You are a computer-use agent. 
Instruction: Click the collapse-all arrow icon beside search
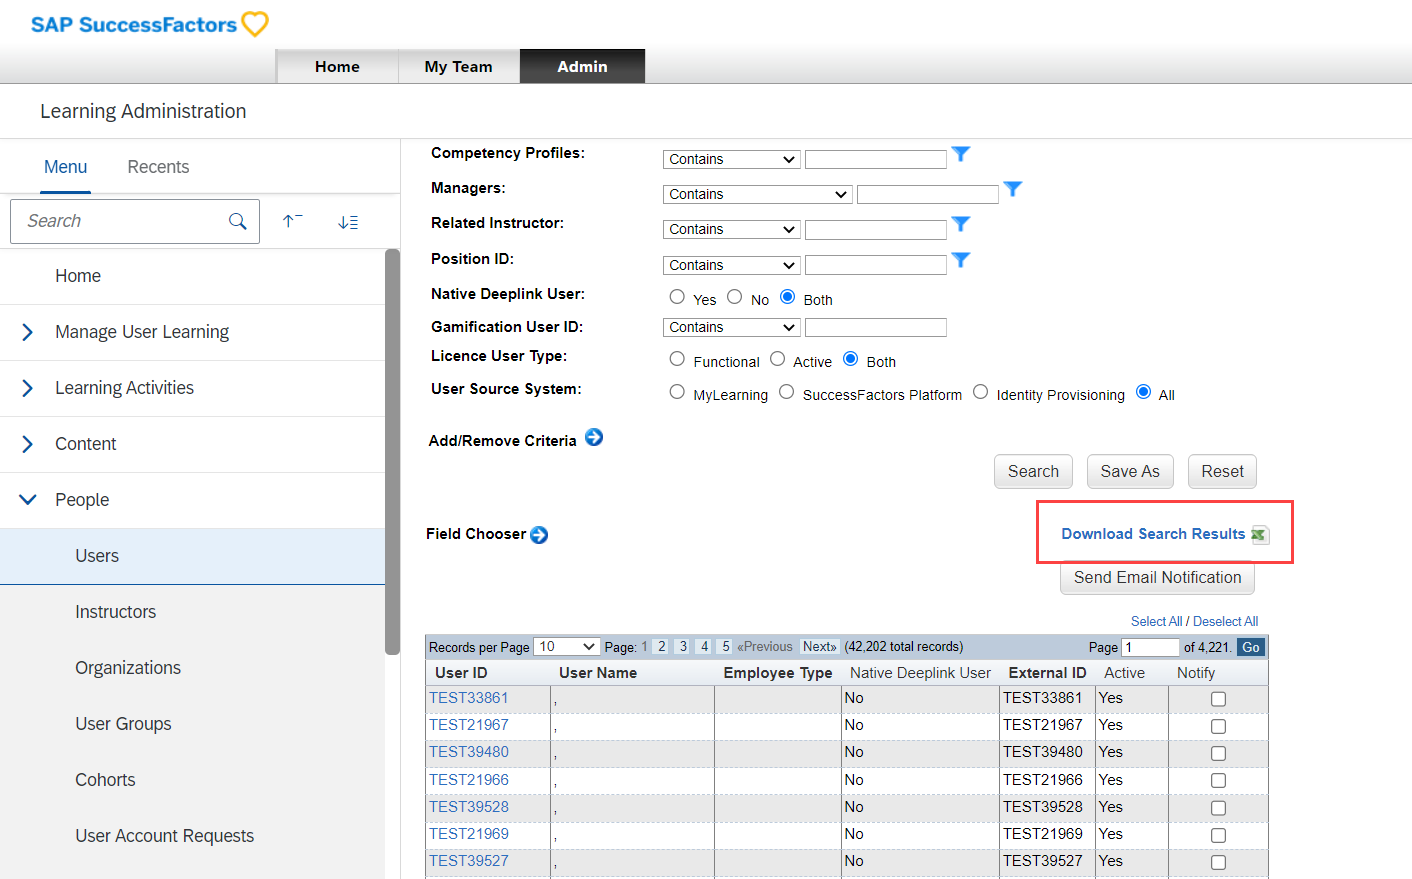coord(292,221)
